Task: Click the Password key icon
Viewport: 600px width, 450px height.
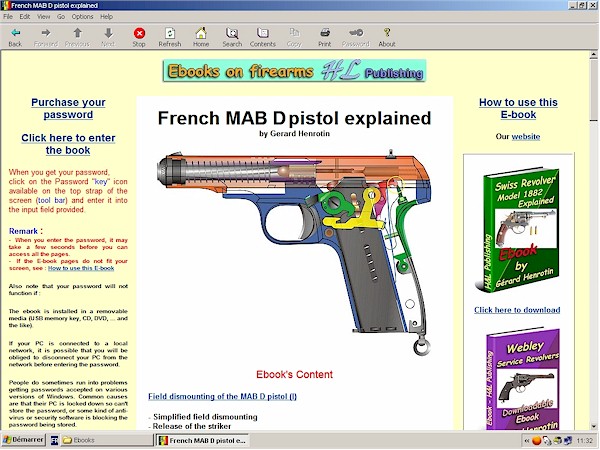Action: click(x=356, y=33)
